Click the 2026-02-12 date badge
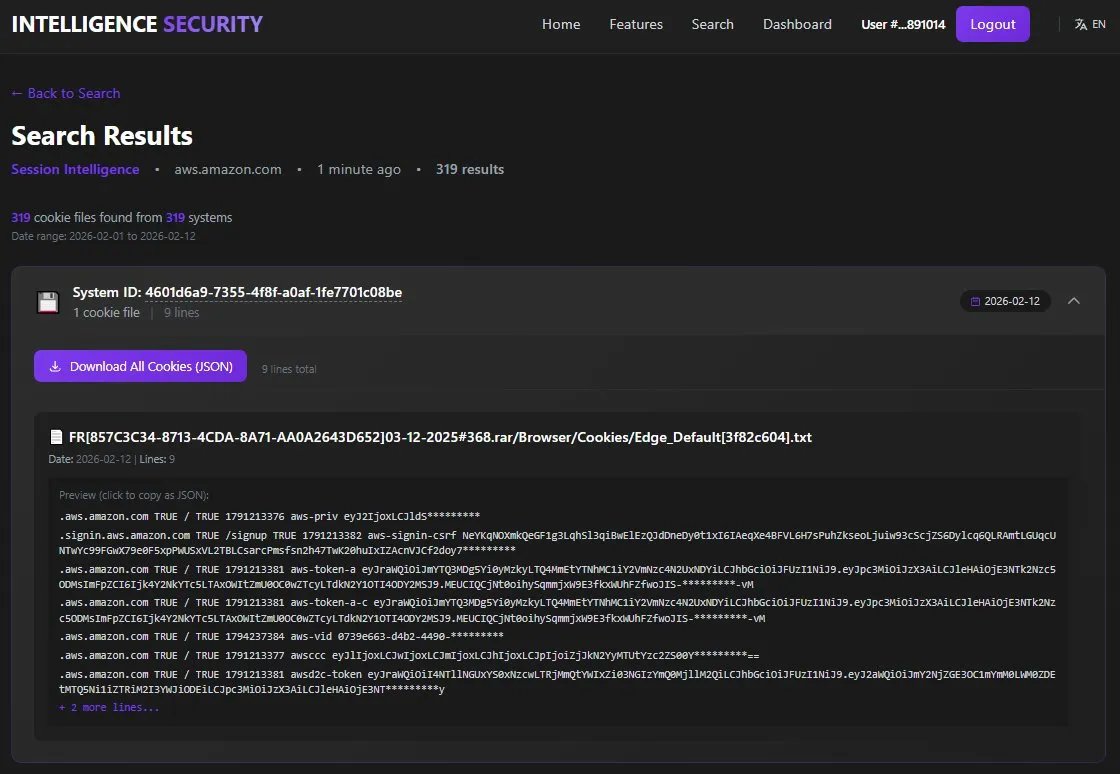Image resolution: width=1120 pixels, height=774 pixels. (1006, 301)
